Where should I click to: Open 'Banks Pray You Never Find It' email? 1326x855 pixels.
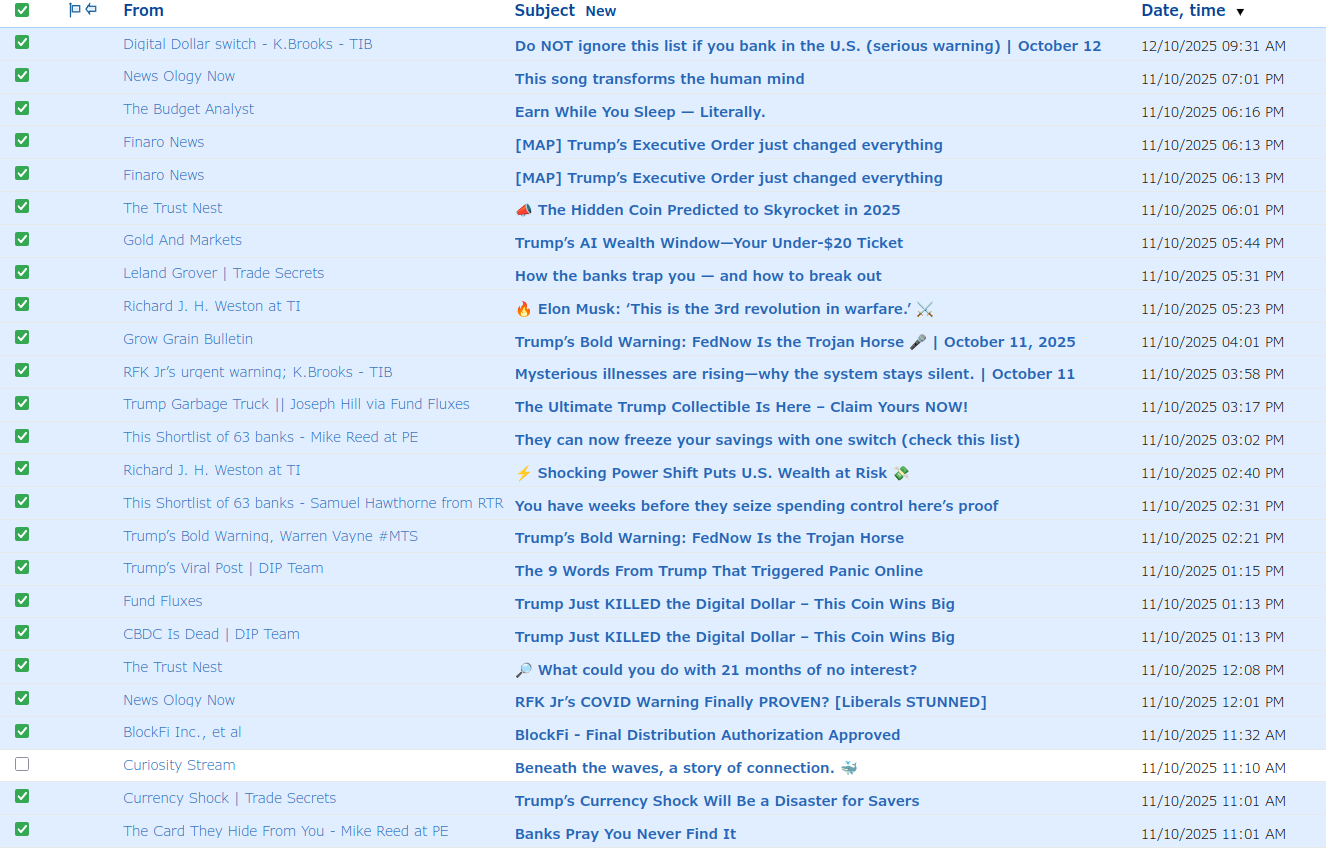(x=625, y=834)
